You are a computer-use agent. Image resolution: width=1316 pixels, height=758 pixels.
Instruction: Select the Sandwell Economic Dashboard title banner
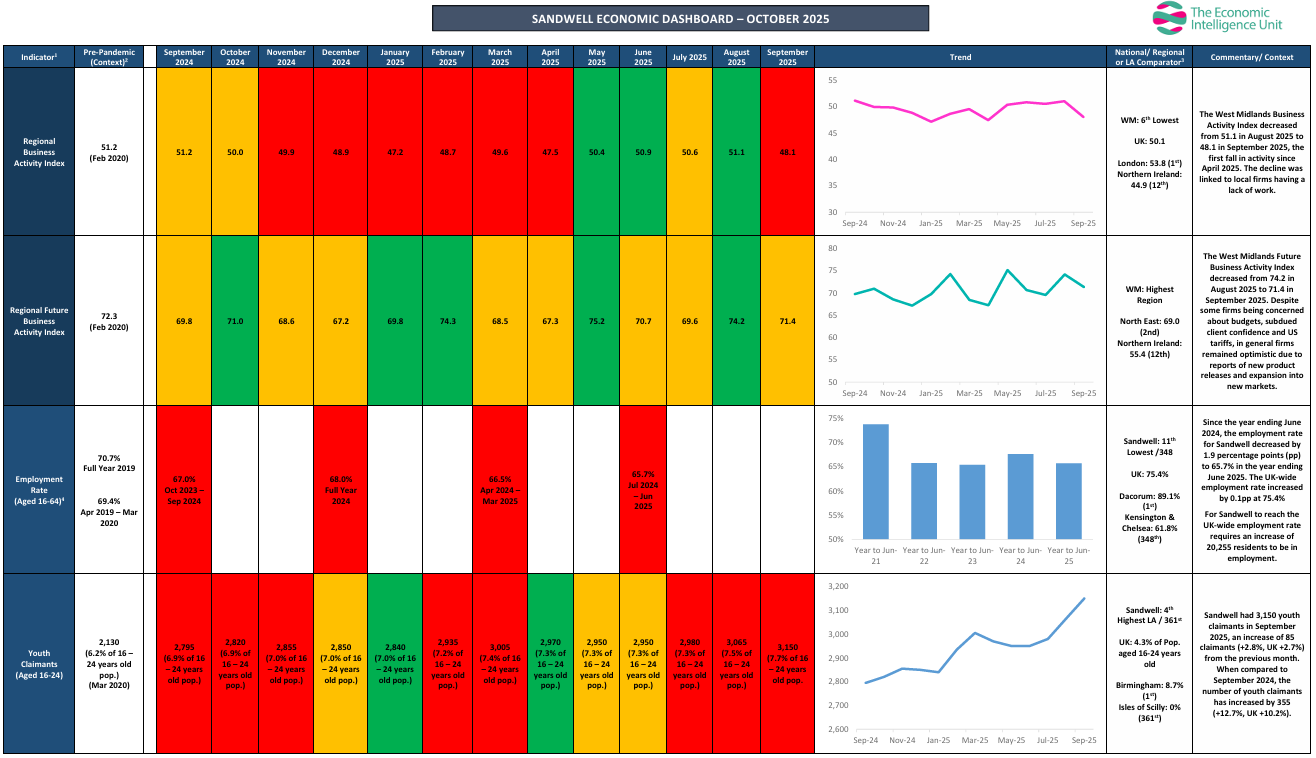click(x=680, y=18)
